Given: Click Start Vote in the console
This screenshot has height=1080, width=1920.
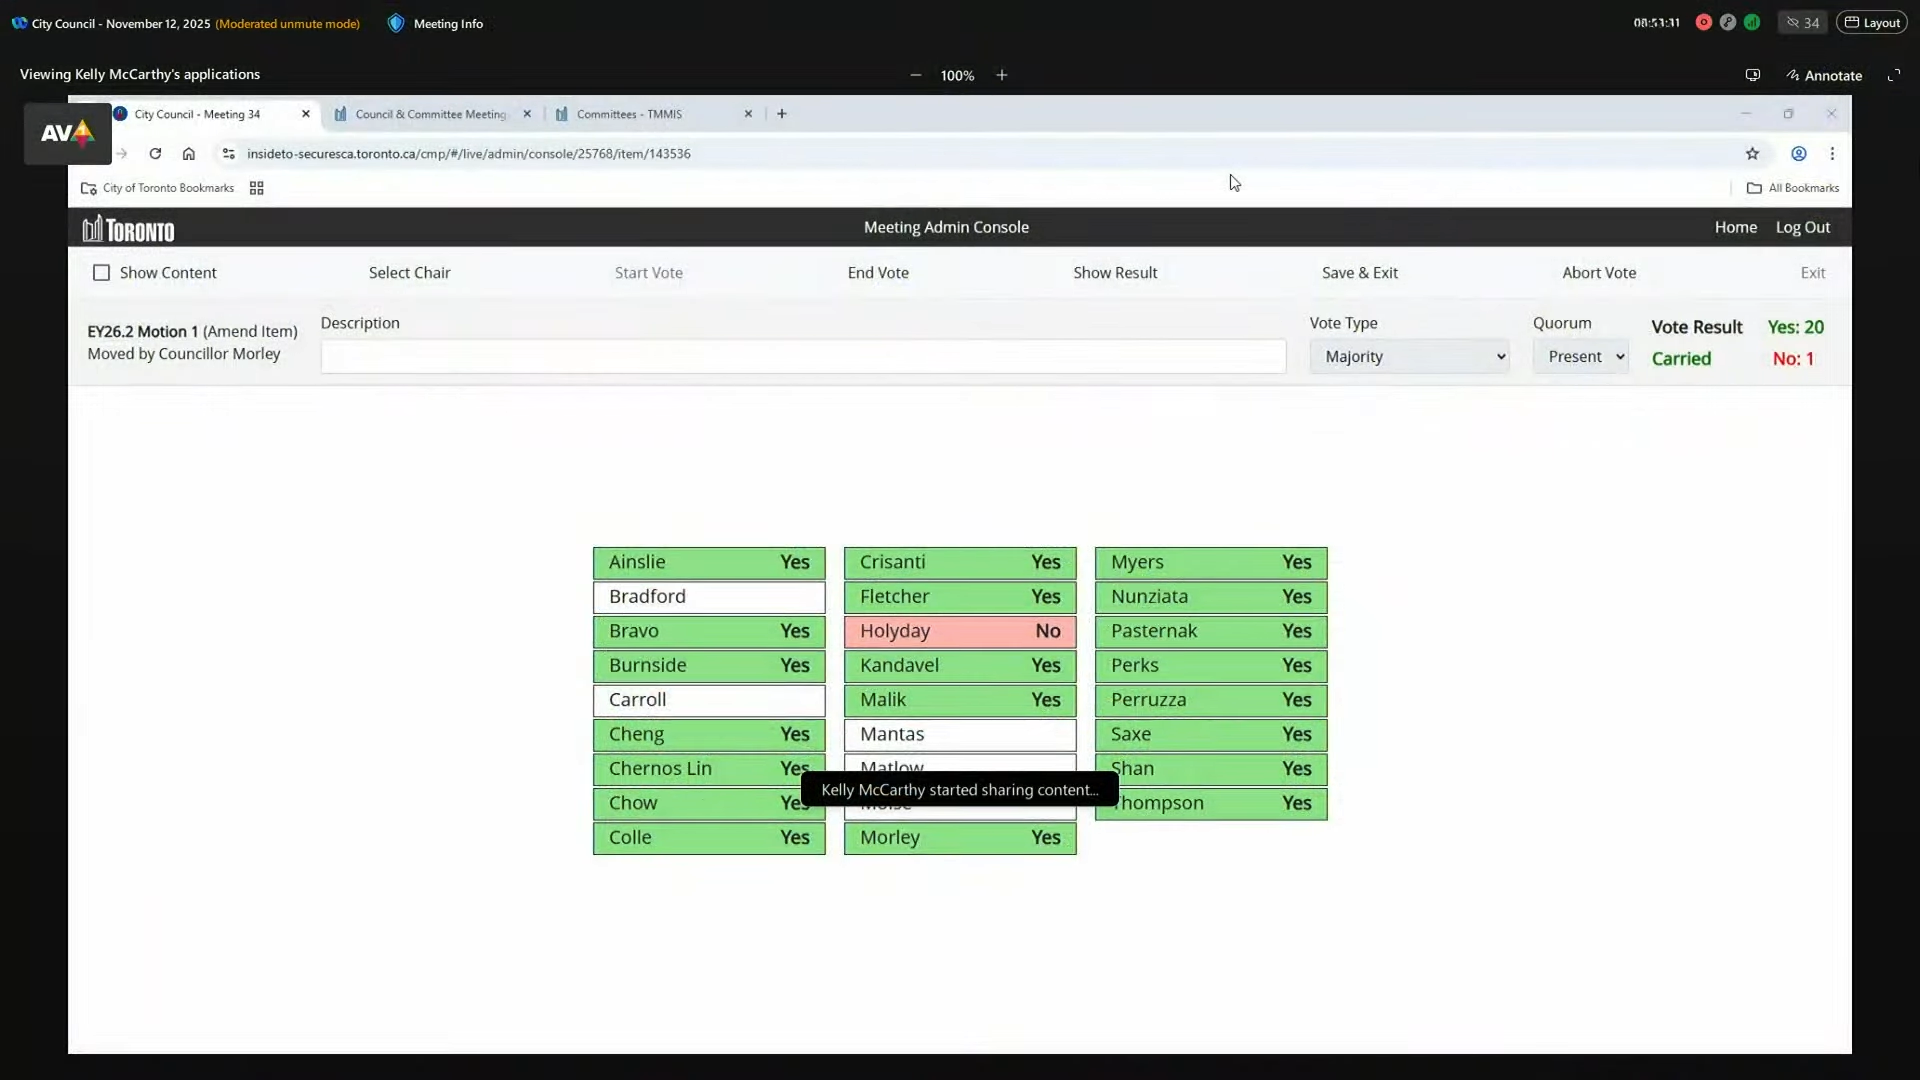Looking at the screenshot, I should [x=648, y=272].
